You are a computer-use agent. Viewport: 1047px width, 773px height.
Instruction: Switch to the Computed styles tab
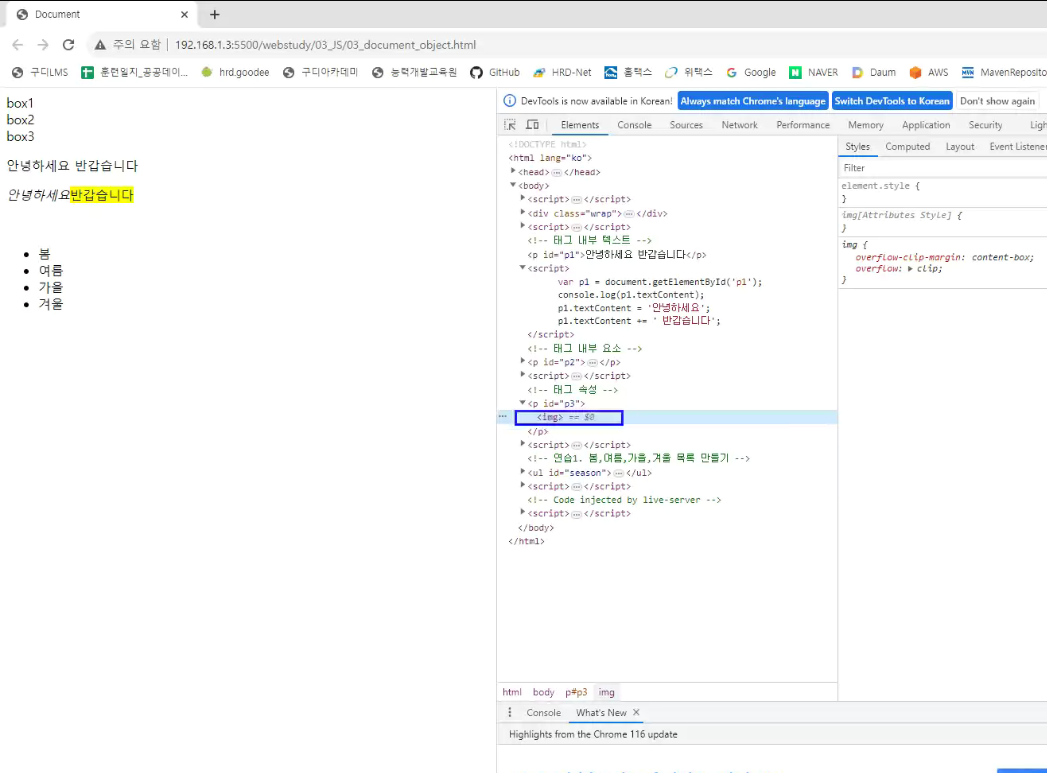point(907,147)
